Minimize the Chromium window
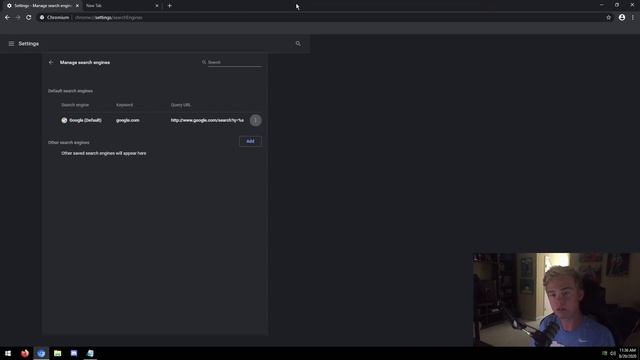 [x=602, y=5]
